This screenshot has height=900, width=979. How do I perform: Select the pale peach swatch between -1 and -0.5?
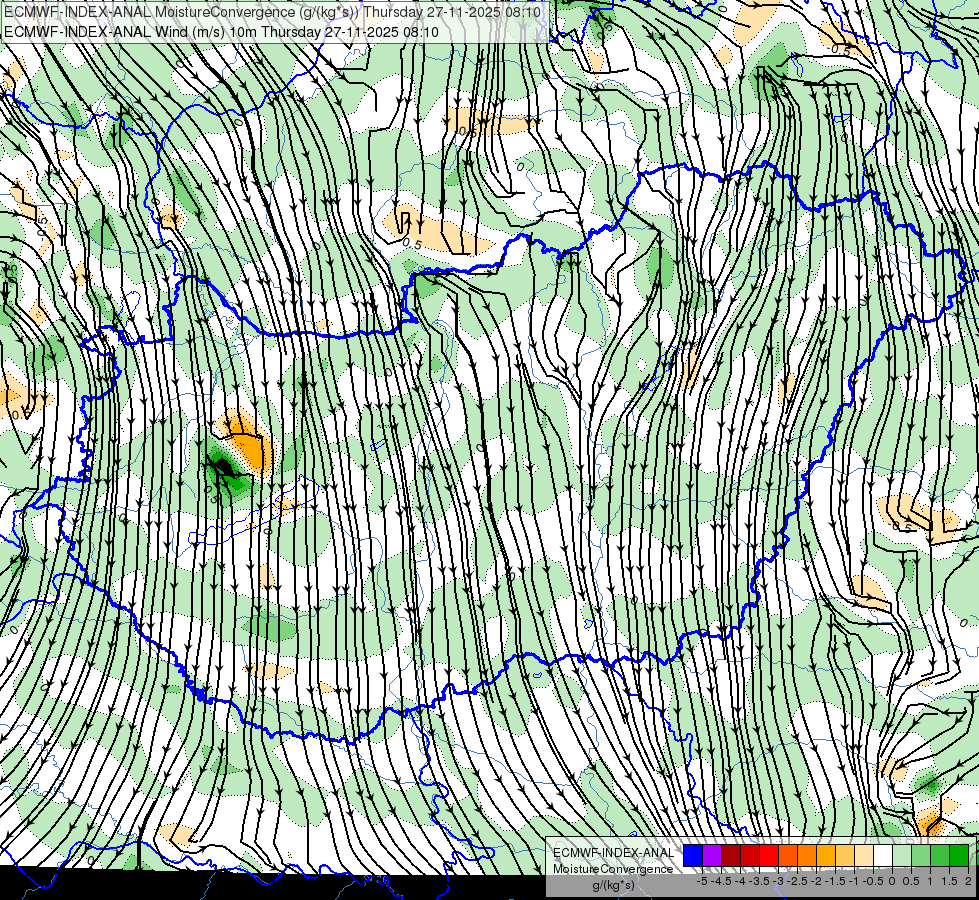pos(864,856)
